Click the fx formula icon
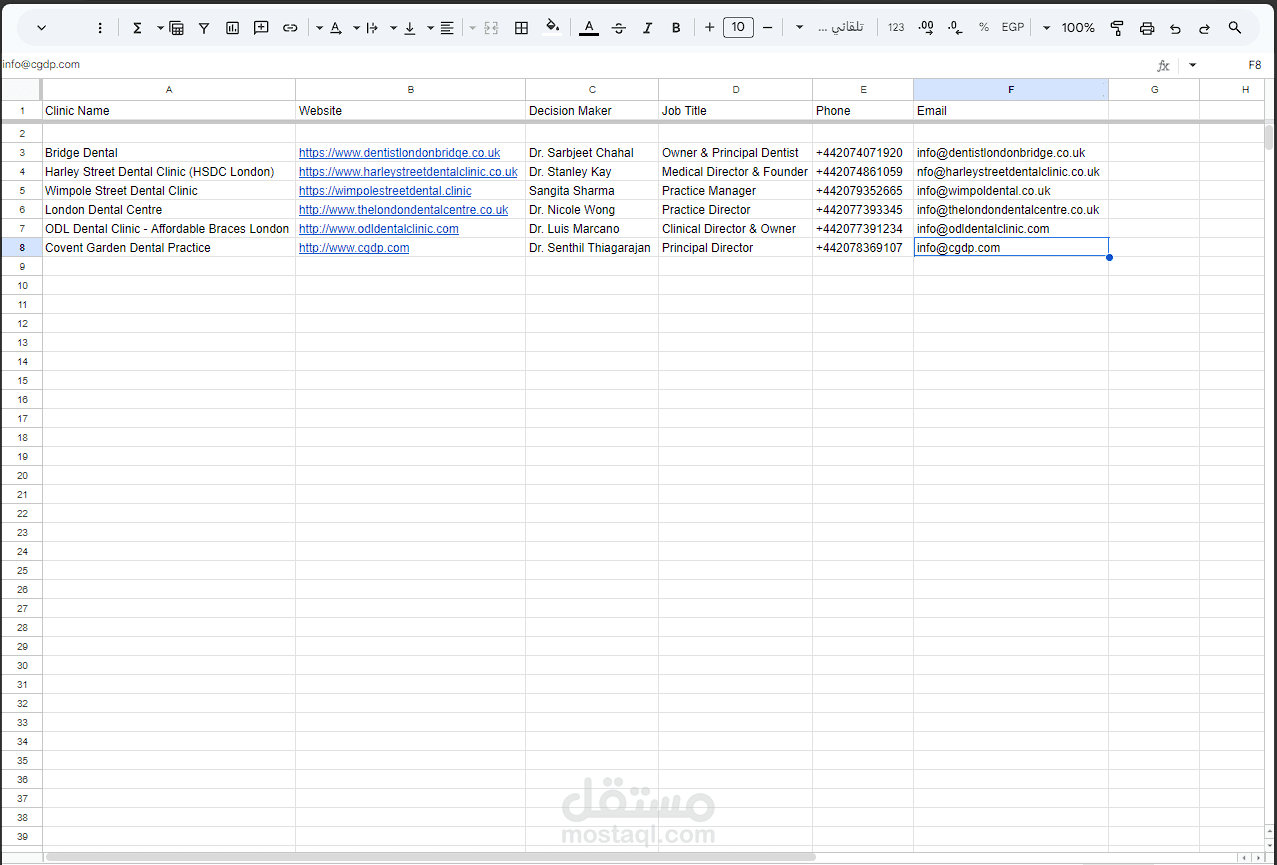The width and height of the screenshot is (1277, 865). (1163, 65)
